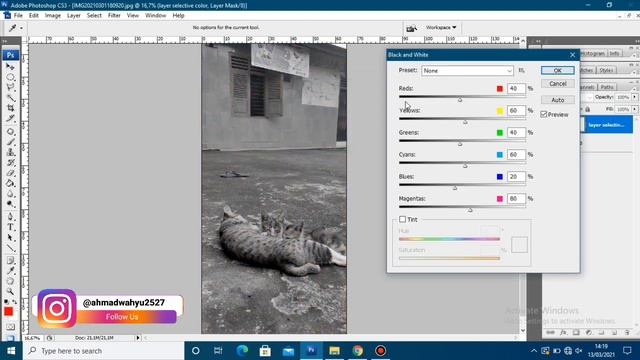Select the Eraser tool
Viewport: 640px width, 360px height.
coord(10,173)
